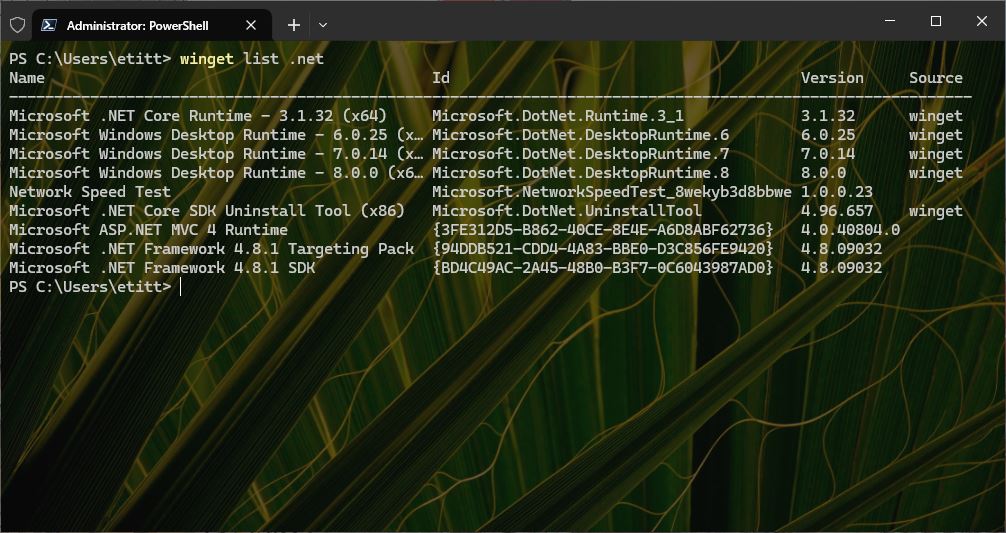Open a new tab with plus button
Viewport: 1006px width, 533px height.
pos(293,25)
